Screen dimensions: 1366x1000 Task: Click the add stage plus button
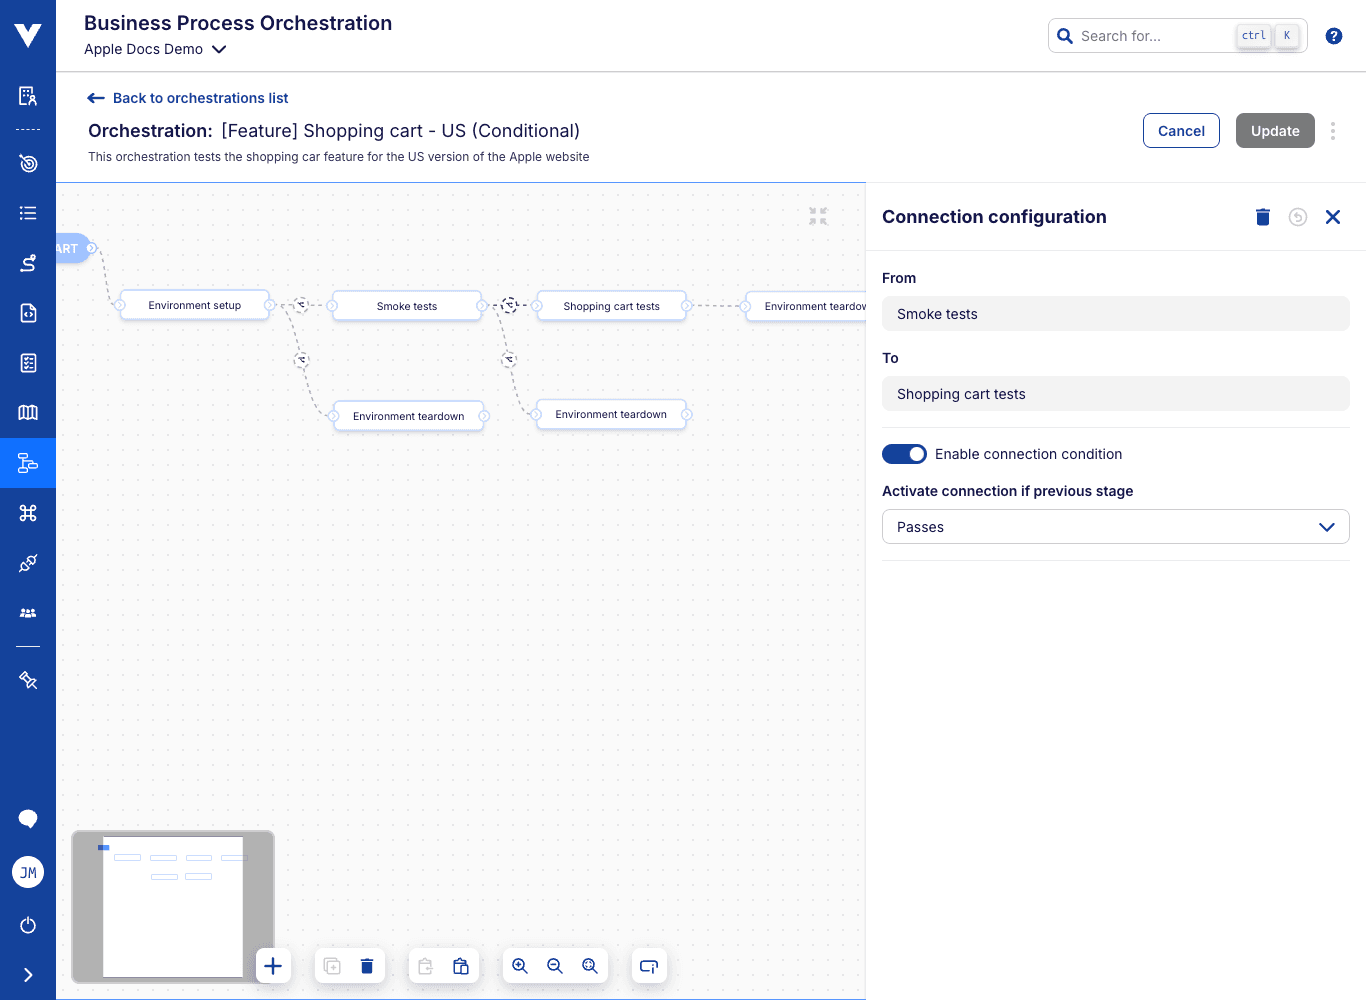tap(273, 966)
